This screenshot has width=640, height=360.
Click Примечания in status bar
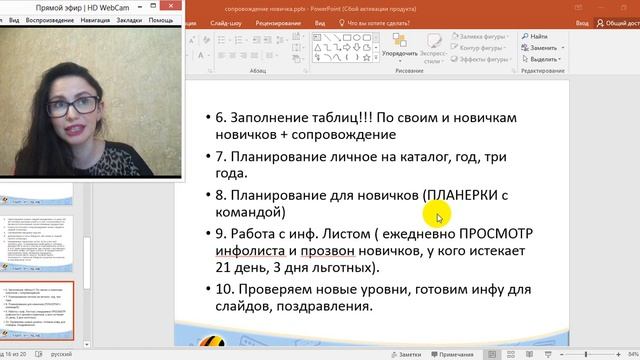click(452, 354)
